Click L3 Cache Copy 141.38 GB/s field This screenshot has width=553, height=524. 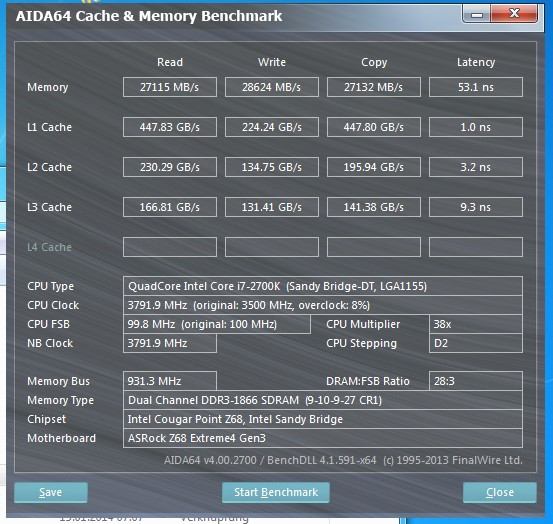pos(374,207)
